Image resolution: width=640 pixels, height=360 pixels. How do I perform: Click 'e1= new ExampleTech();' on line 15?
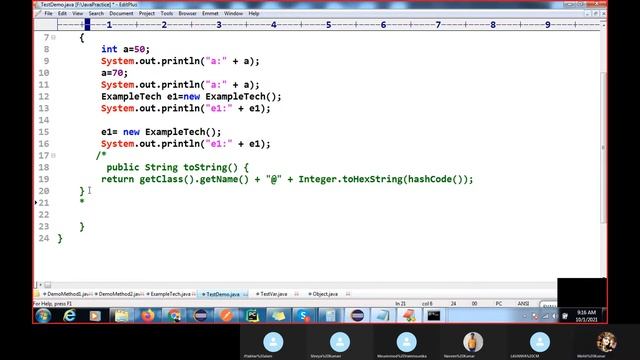161,132
